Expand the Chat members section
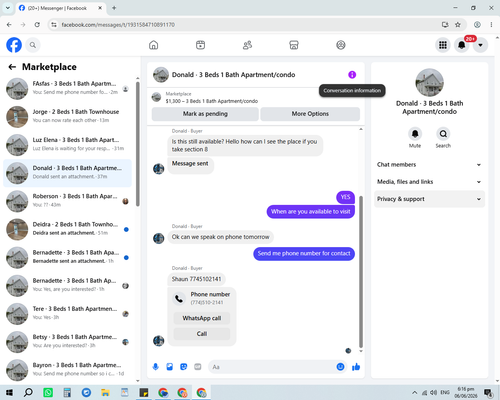The height and width of the screenshot is (400, 500). coord(429,165)
